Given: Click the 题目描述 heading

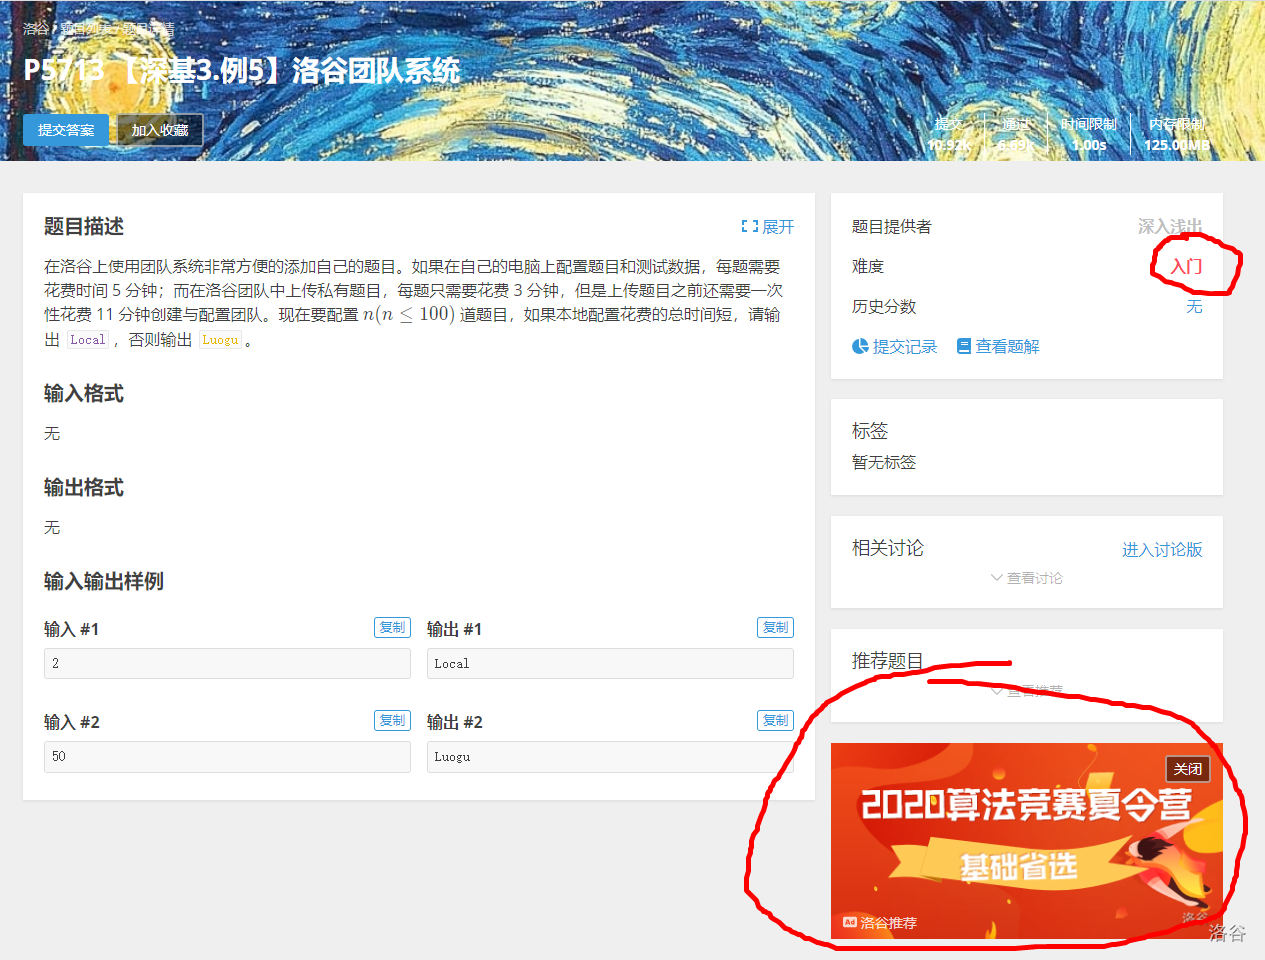Looking at the screenshot, I should (84, 227).
